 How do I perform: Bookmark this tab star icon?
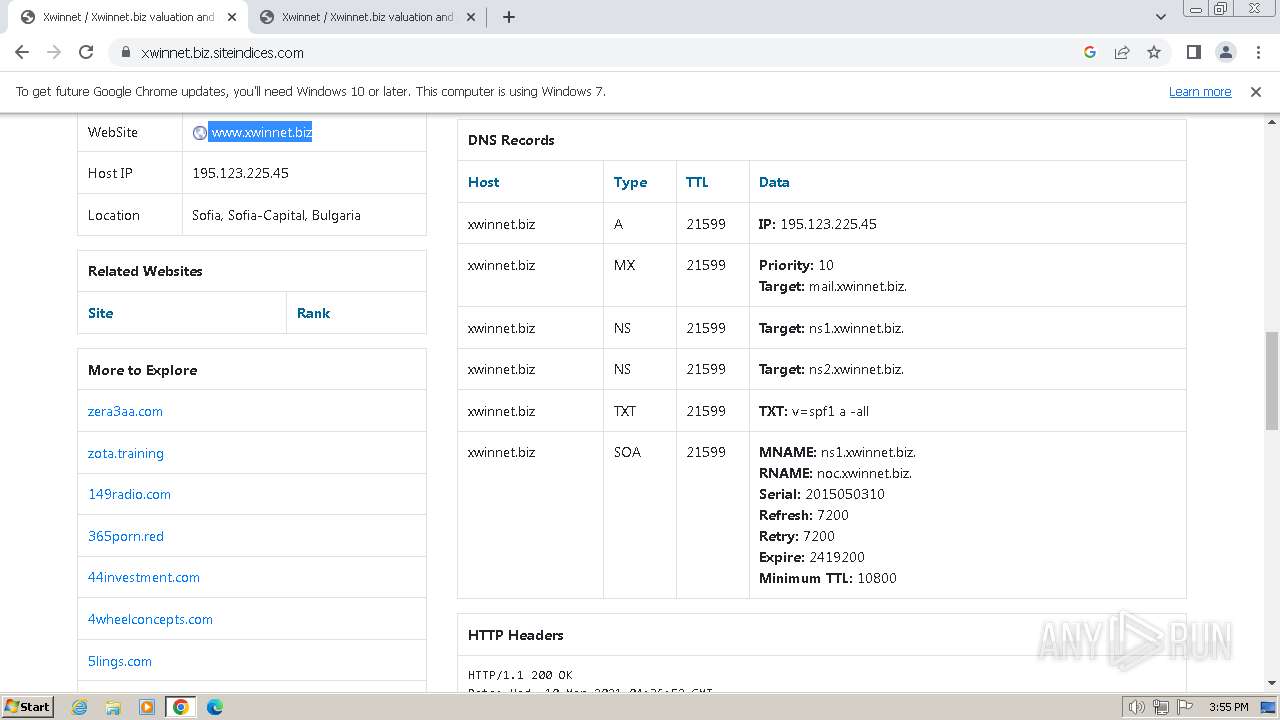(x=1154, y=52)
